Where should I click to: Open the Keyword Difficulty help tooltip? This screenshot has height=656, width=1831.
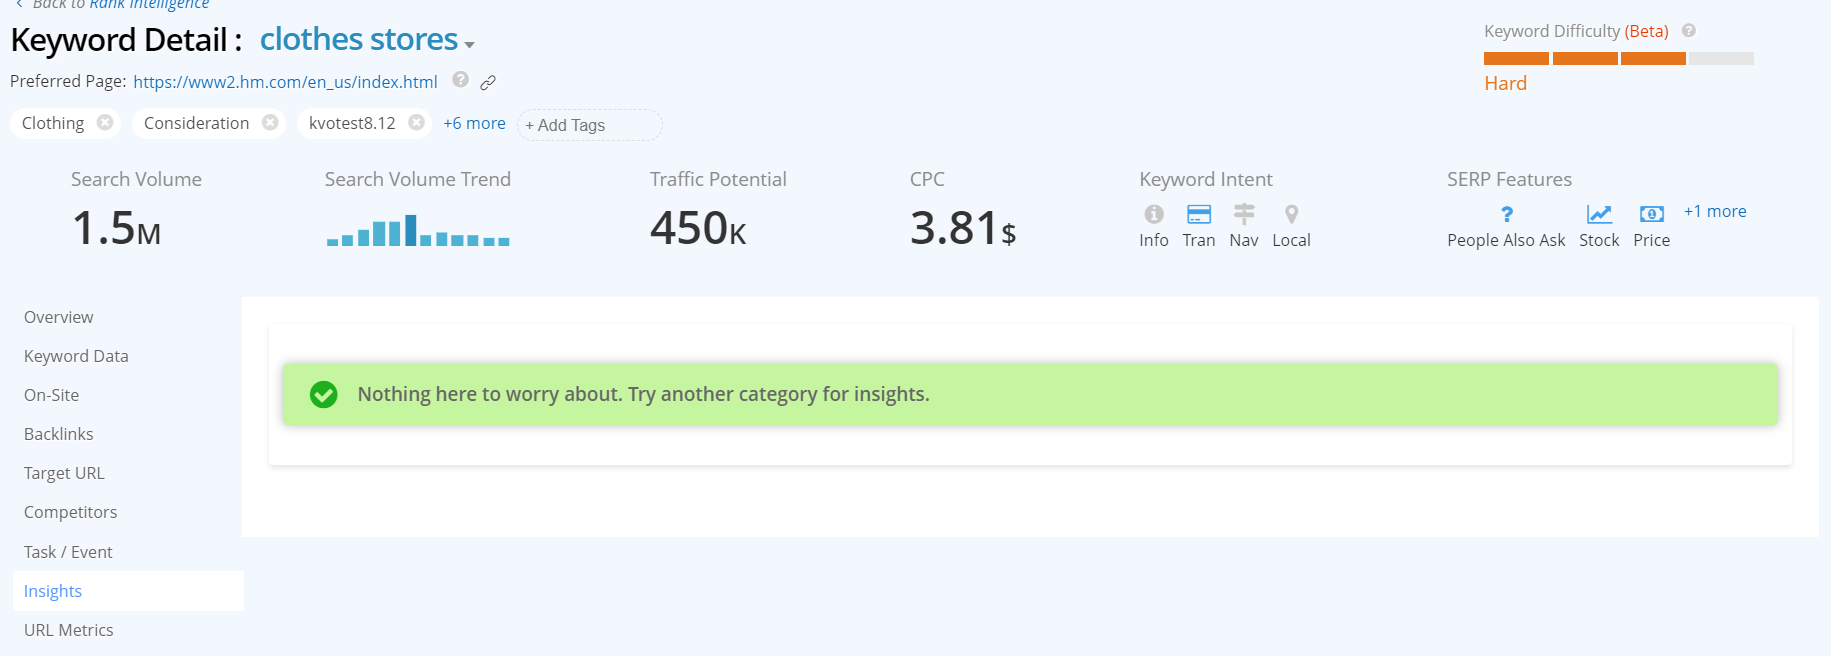coord(1689,31)
